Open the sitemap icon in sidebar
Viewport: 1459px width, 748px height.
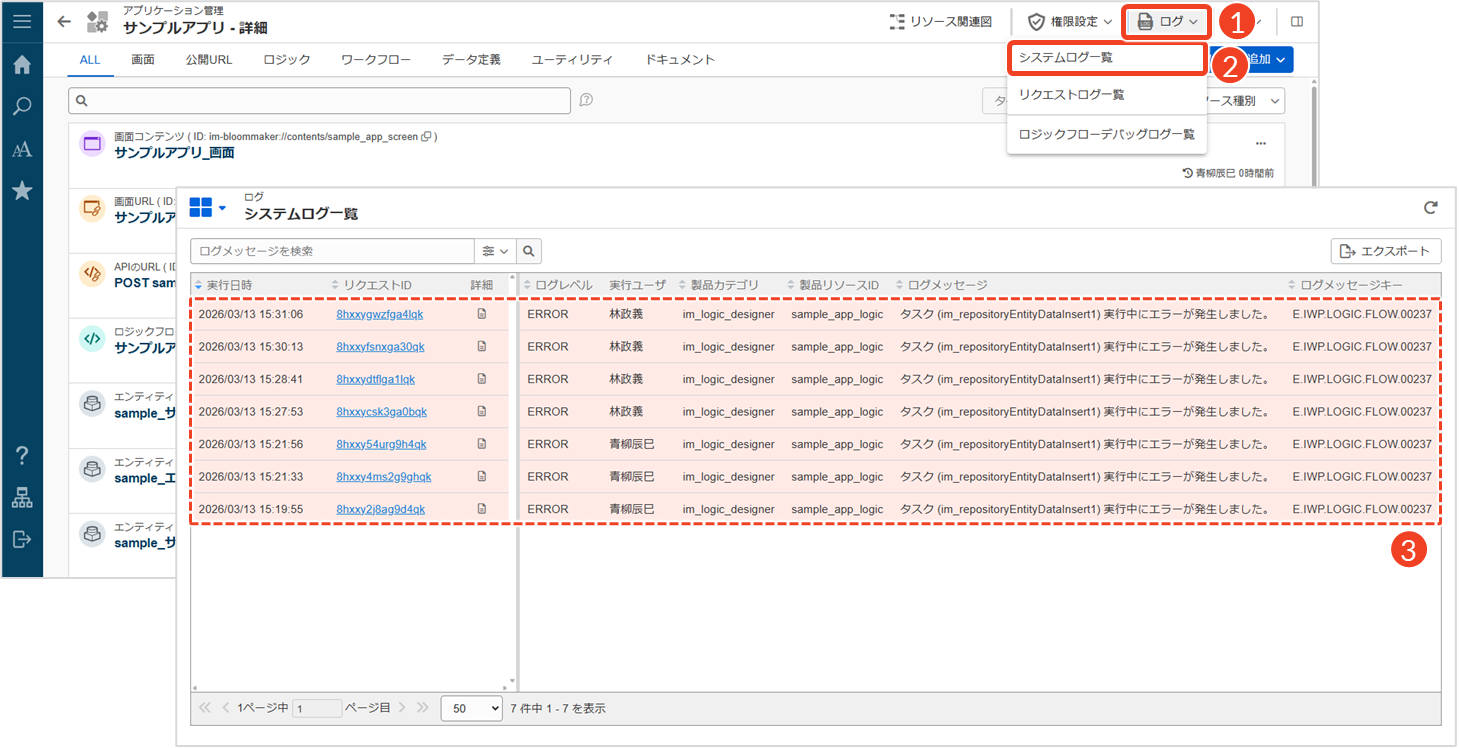(21, 498)
